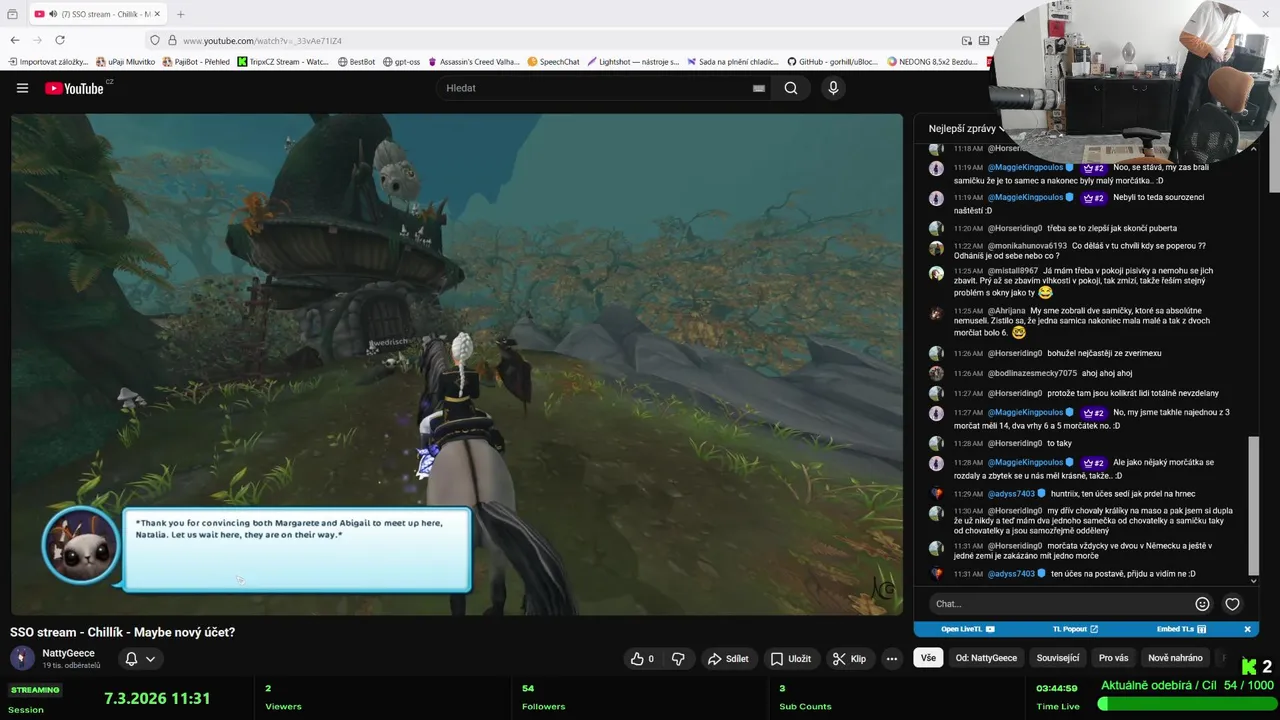Dislike the video with thumbs down button

(678, 659)
